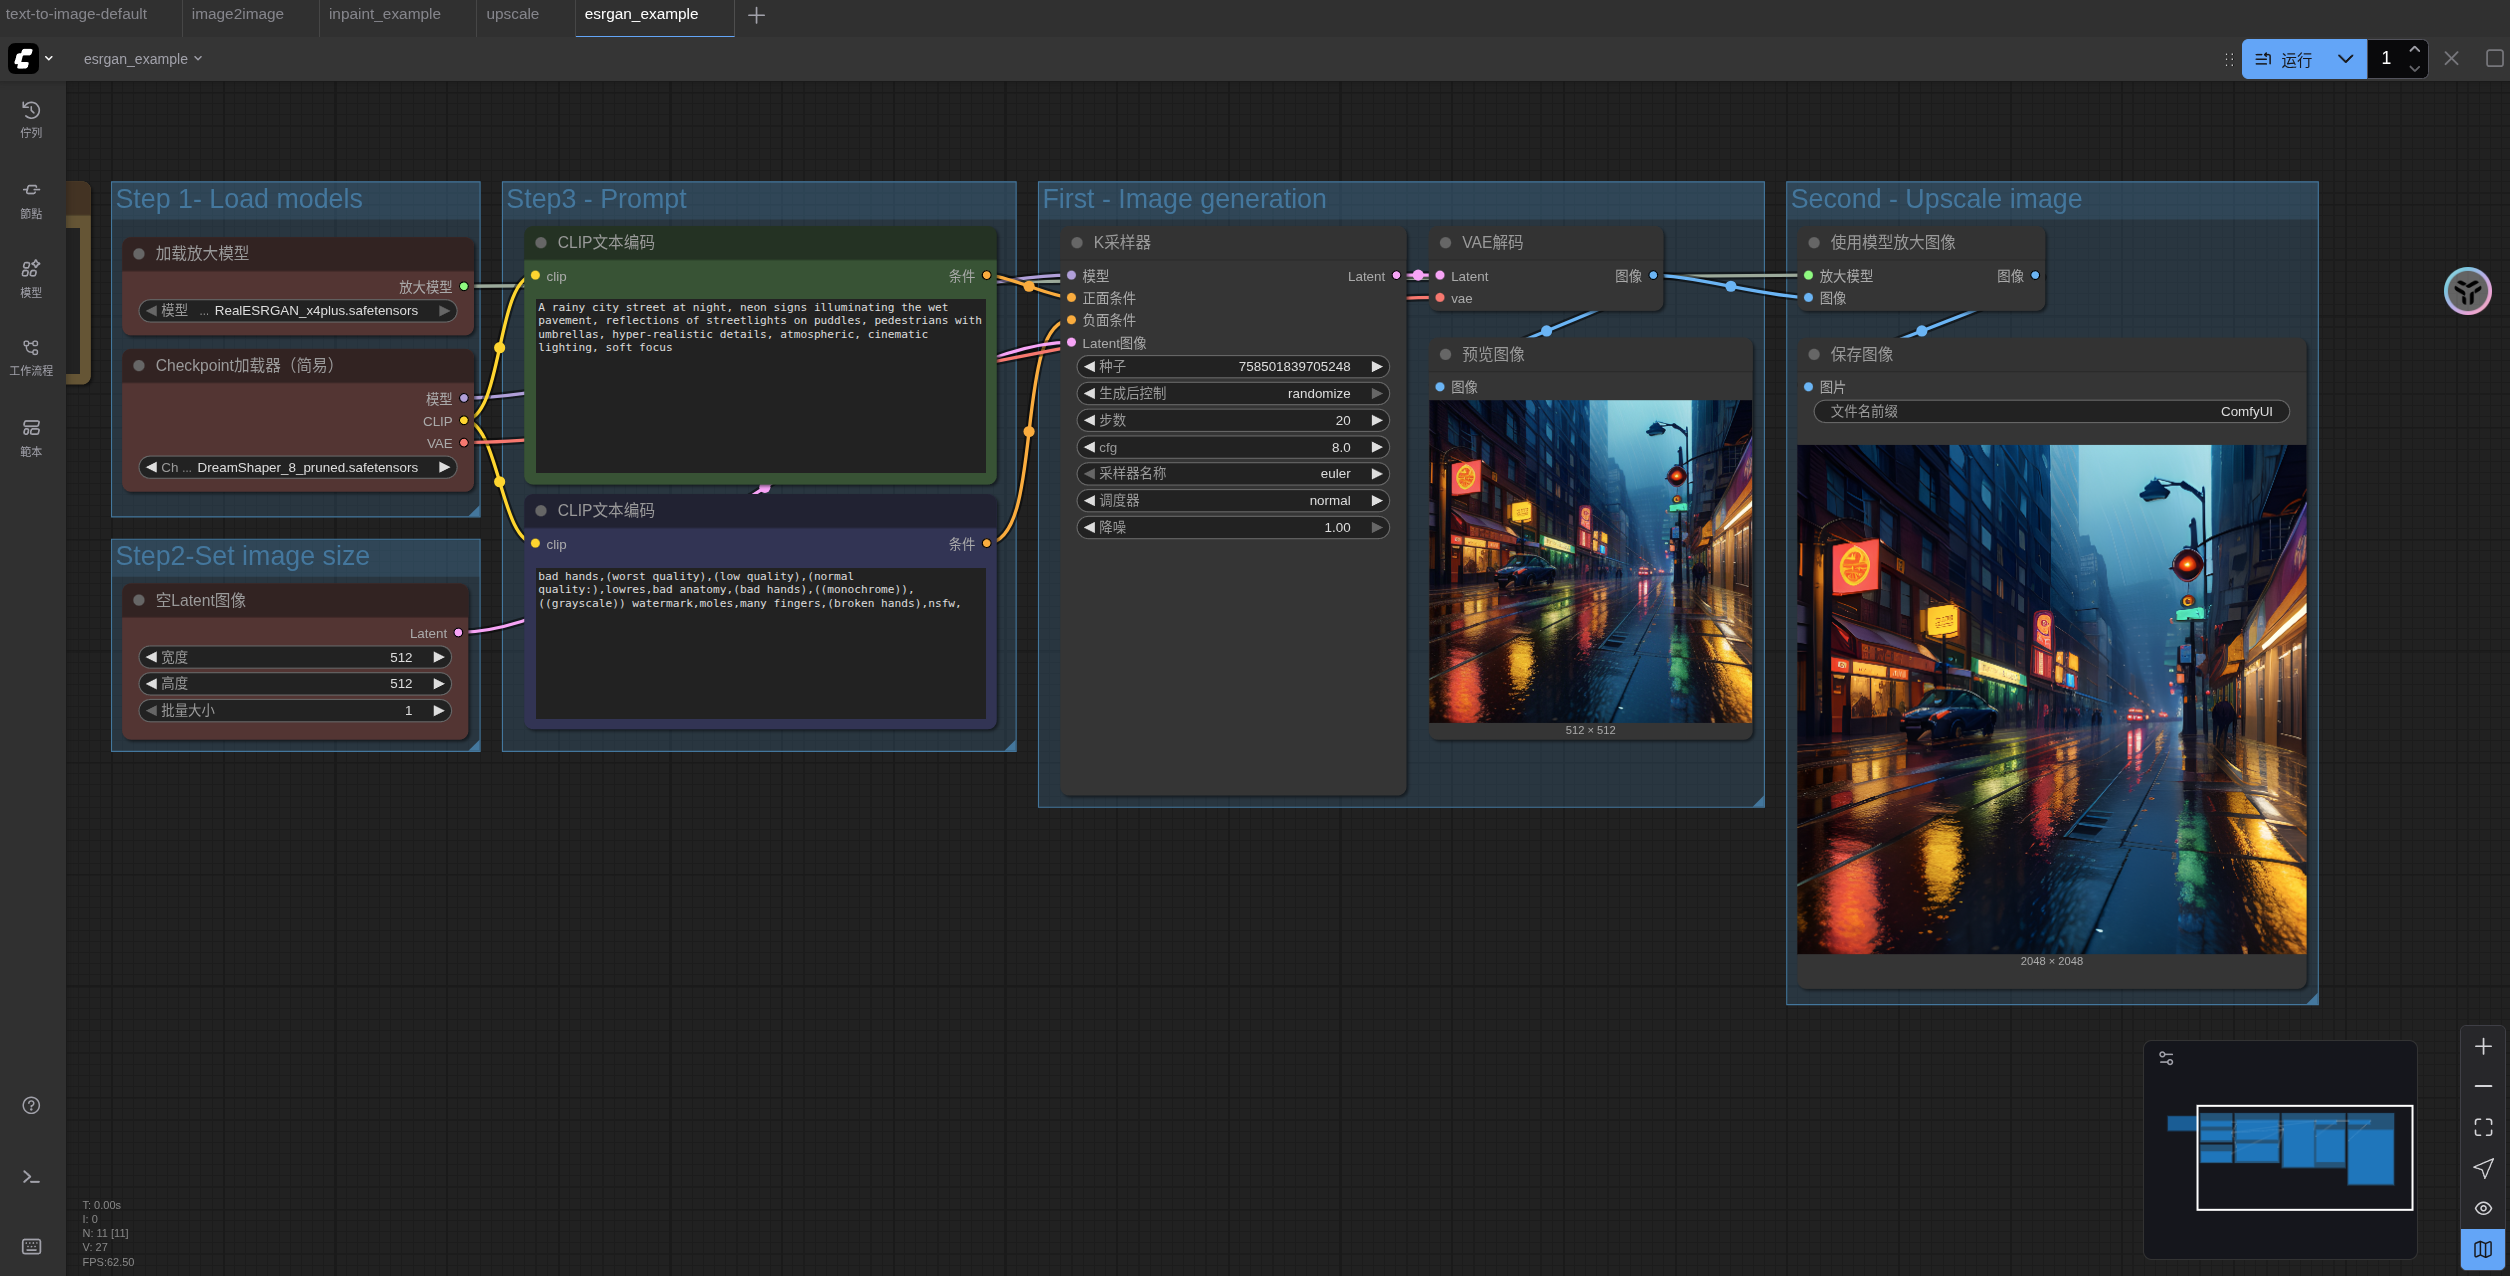2510x1276 pixels.
Task: Switch to the upscale tab
Action: [513, 14]
